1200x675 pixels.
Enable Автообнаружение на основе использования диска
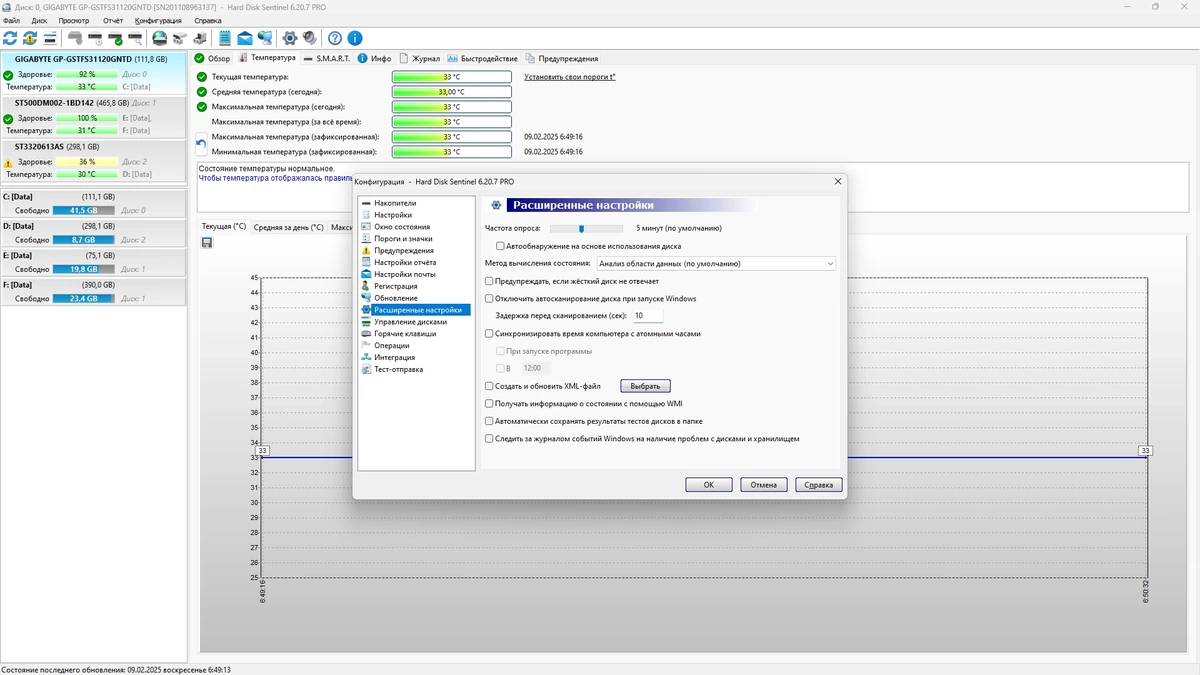pyautogui.click(x=501, y=246)
